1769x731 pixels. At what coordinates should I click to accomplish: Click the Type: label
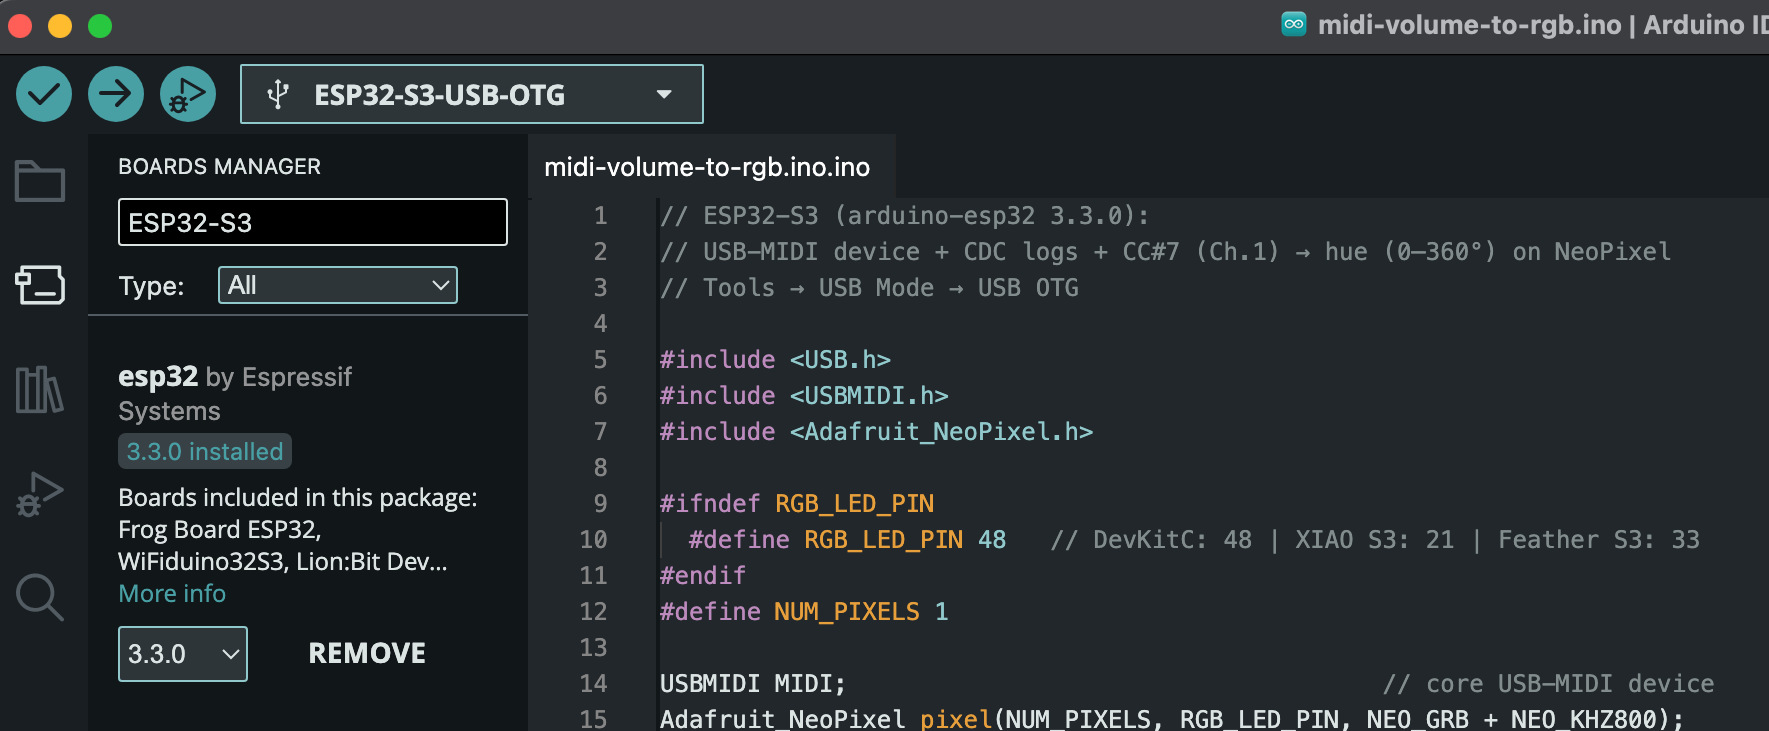(x=151, y=286)
